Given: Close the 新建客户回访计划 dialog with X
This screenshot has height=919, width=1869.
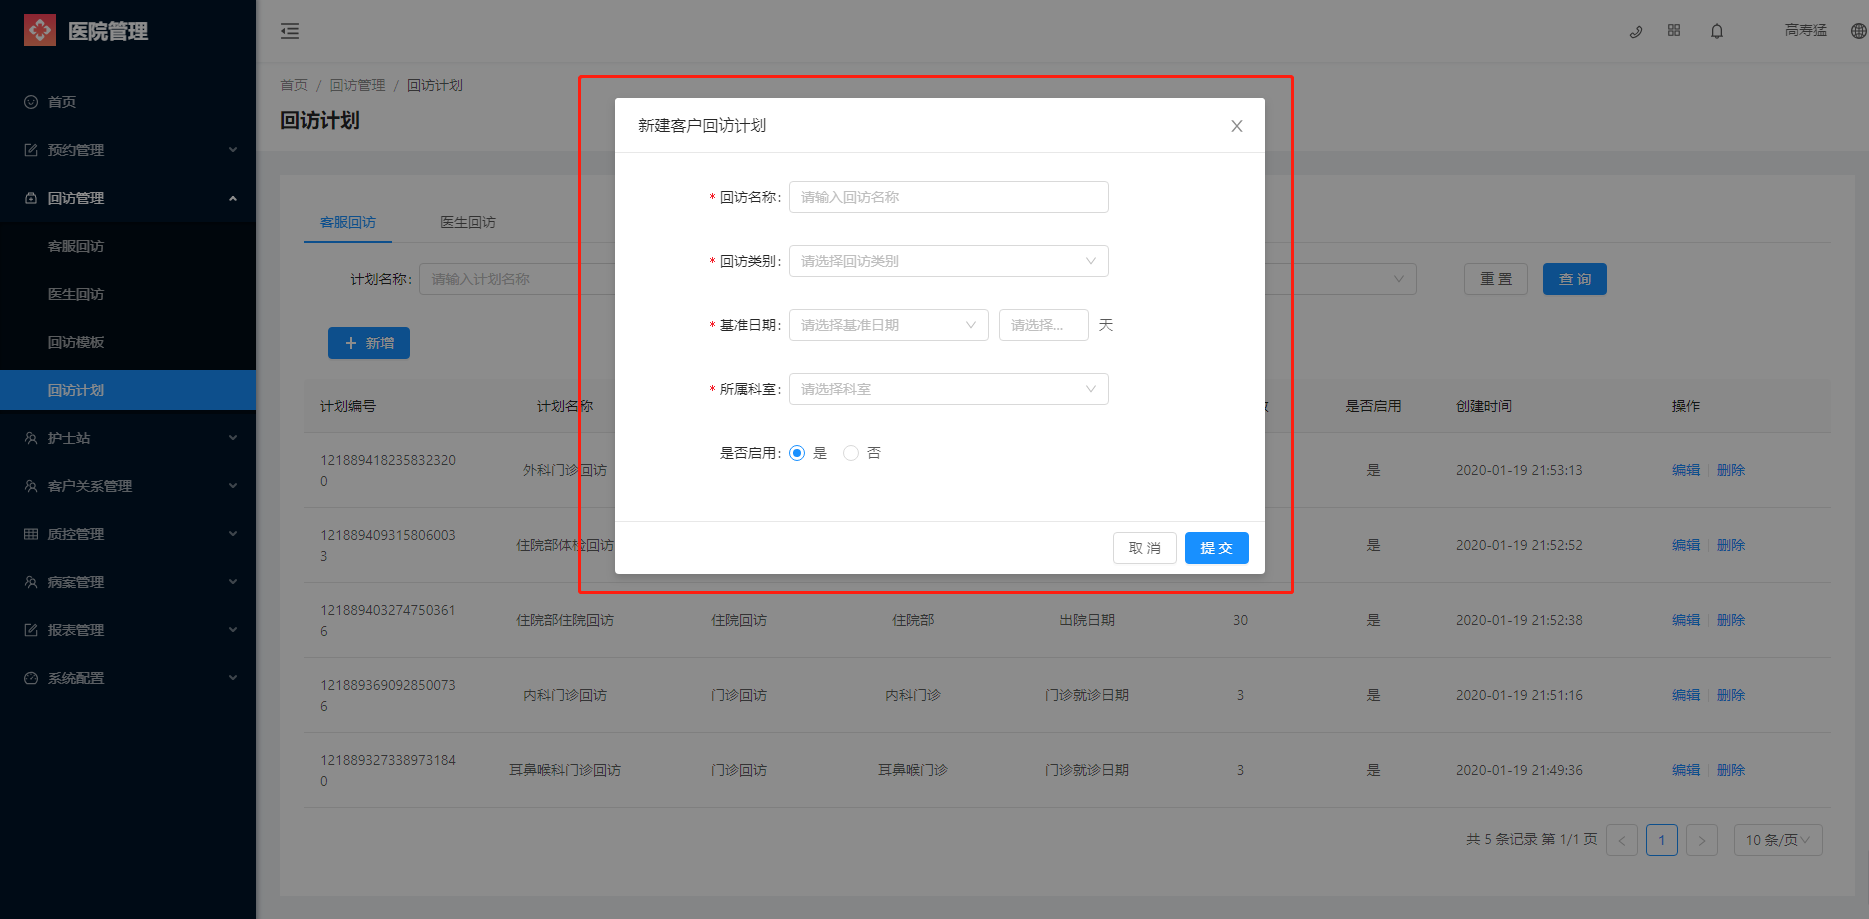Looking at the screenshot, I should click(x=1237, y=126).
